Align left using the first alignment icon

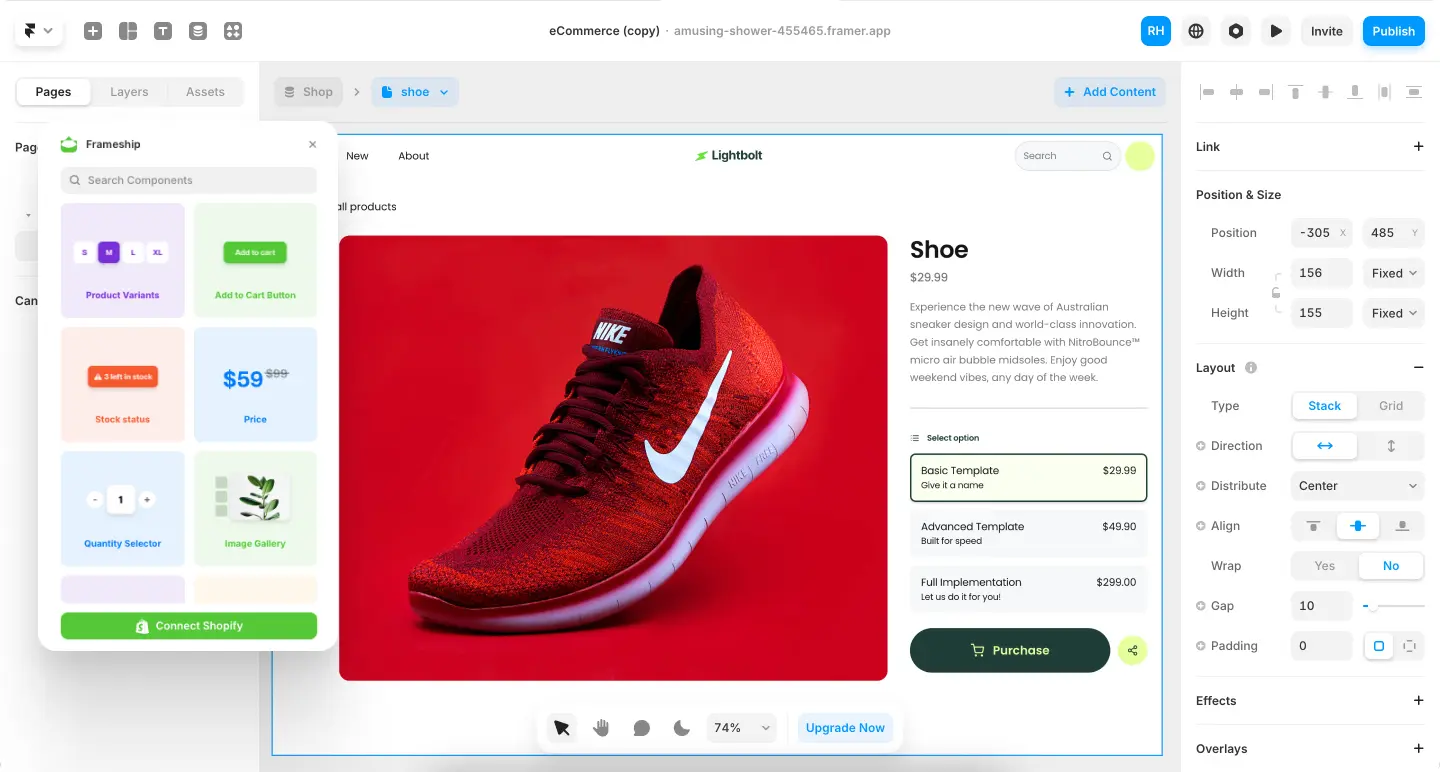pyautogui.click(x=1207, y=92)
